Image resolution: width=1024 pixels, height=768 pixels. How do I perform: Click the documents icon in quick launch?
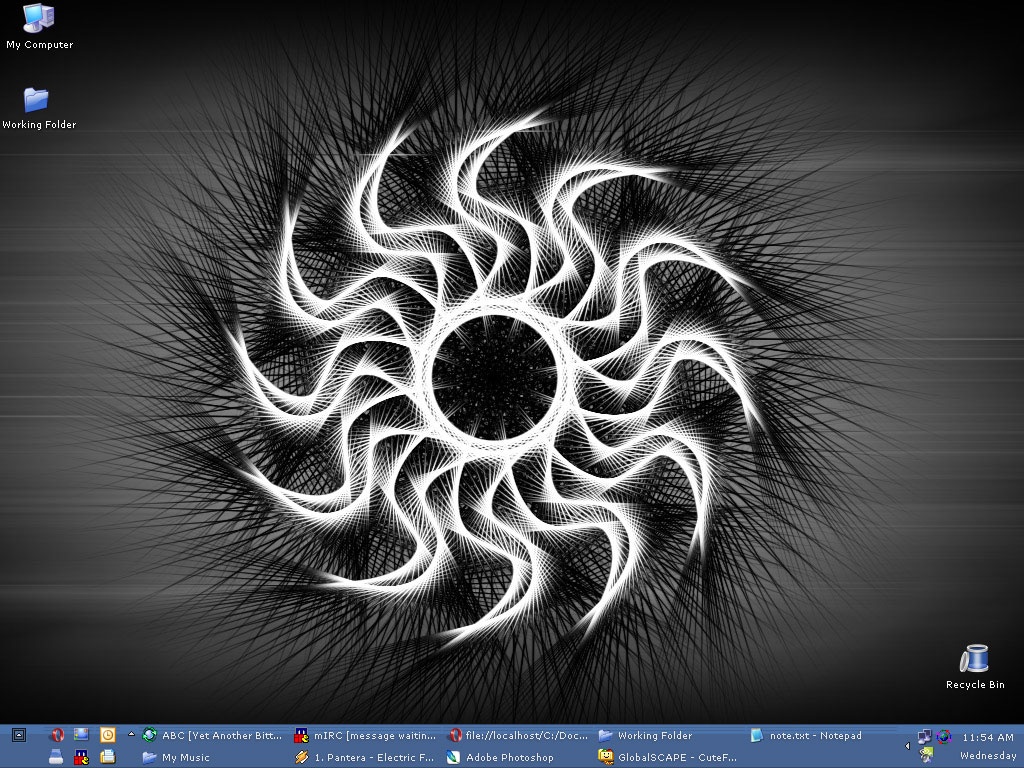click(x=107, y=757)
